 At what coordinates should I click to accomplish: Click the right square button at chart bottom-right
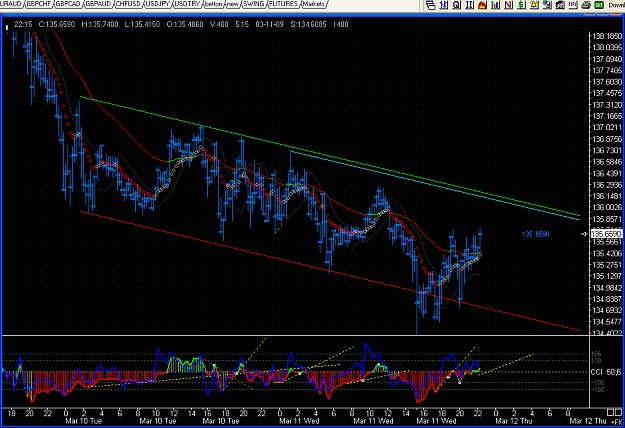coord(619,412)
